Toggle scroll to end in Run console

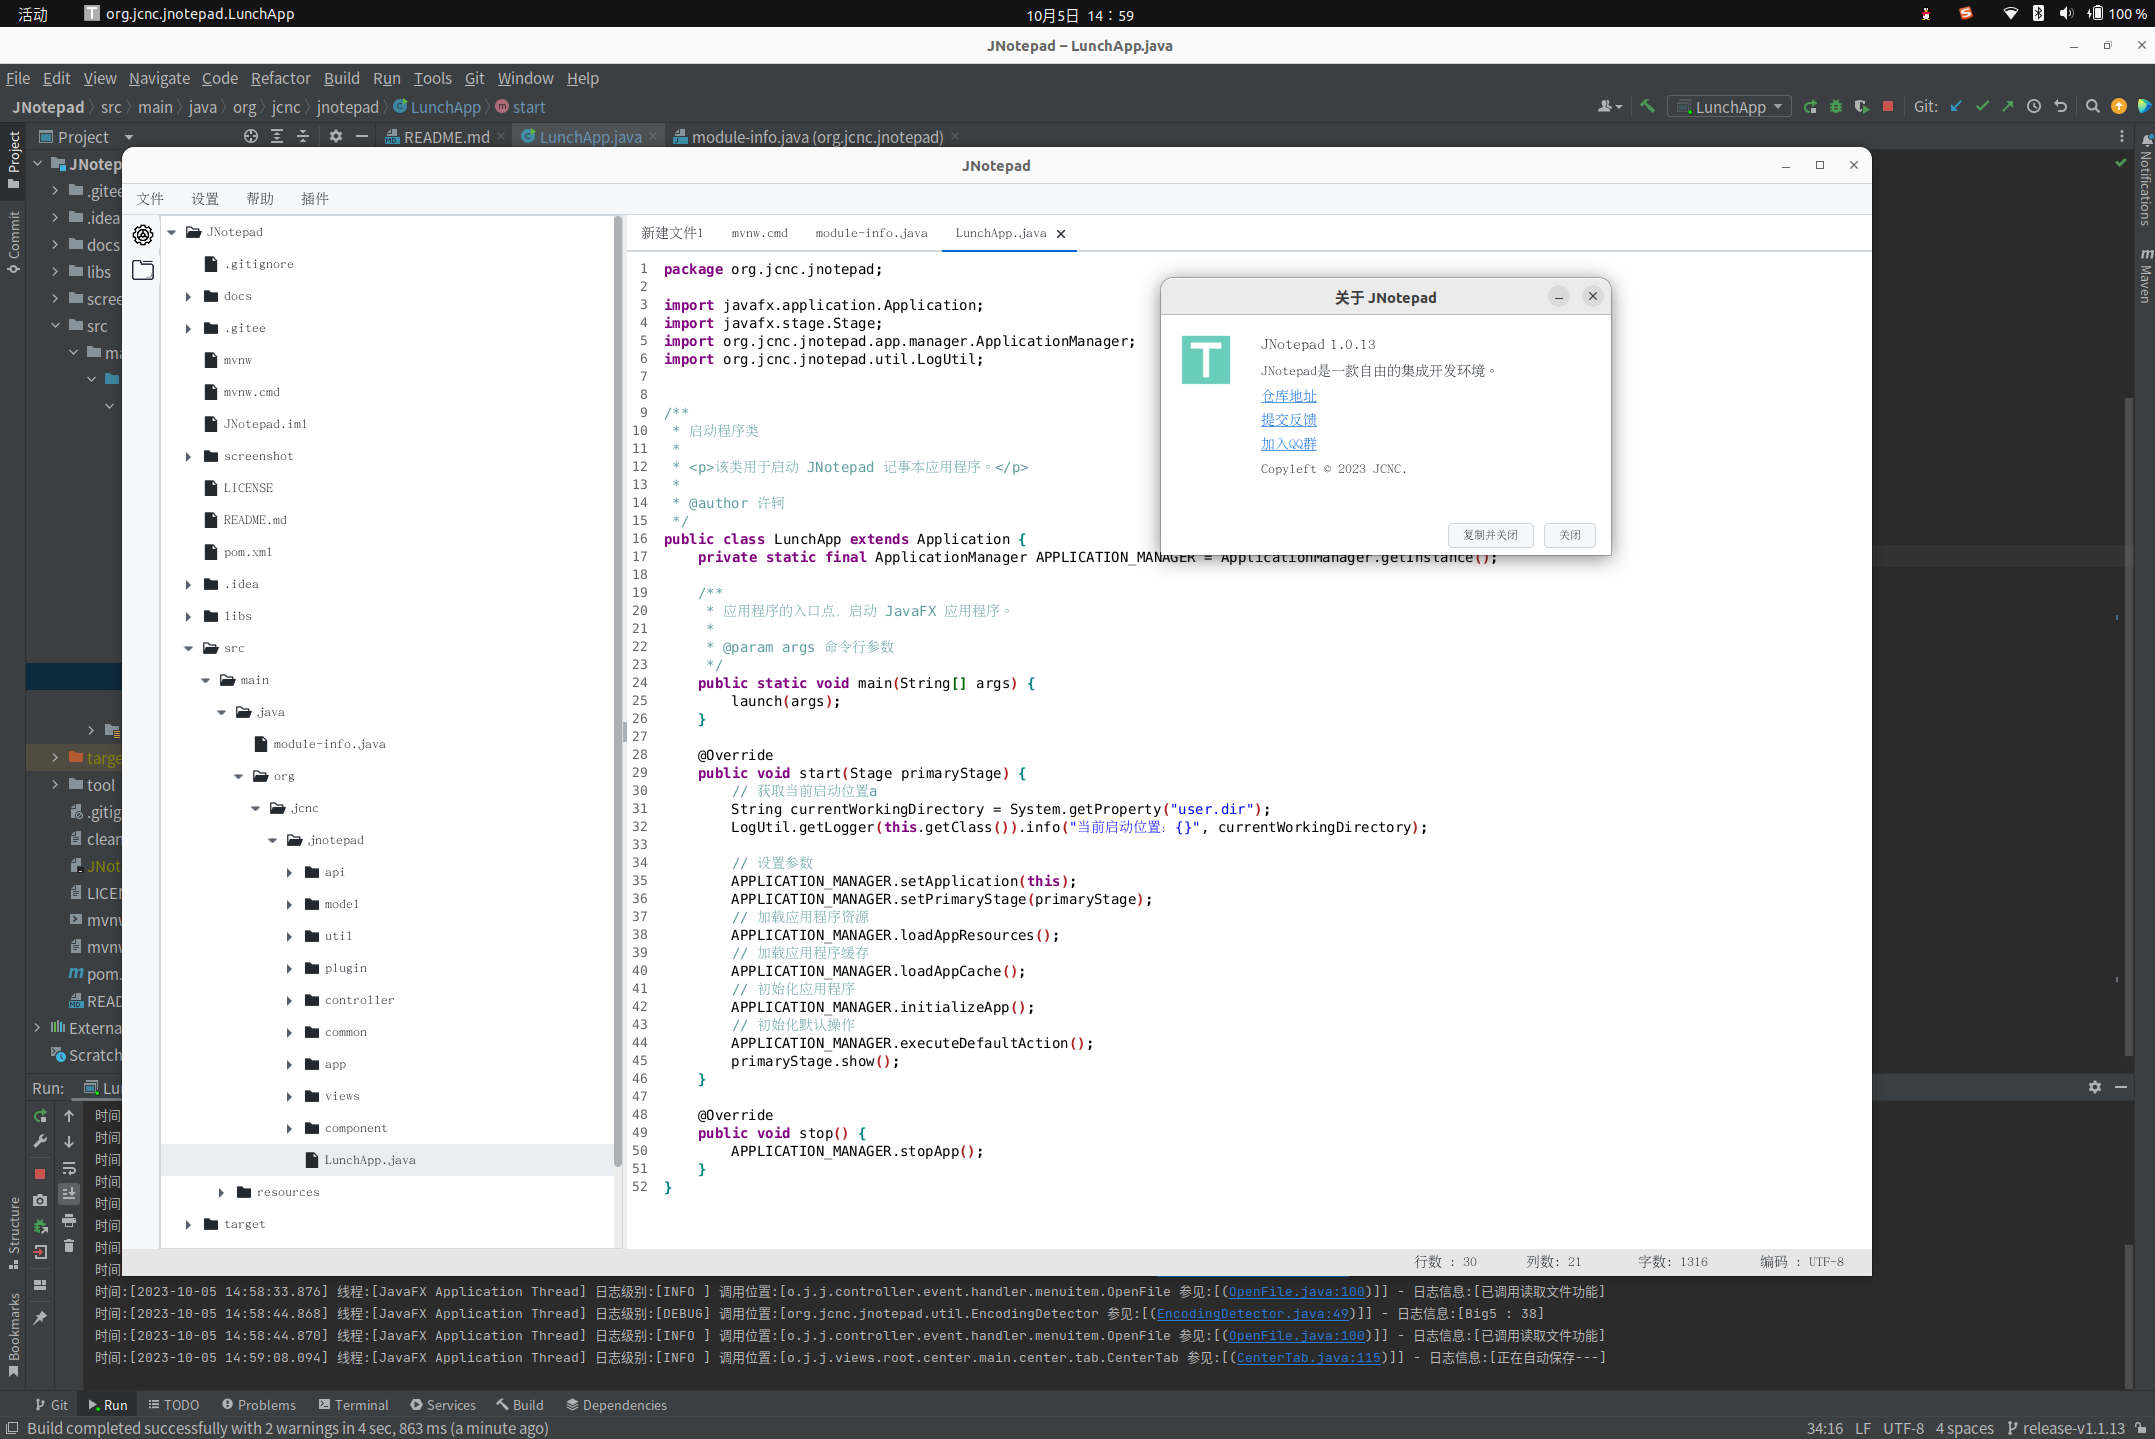tap(69, 1194)
